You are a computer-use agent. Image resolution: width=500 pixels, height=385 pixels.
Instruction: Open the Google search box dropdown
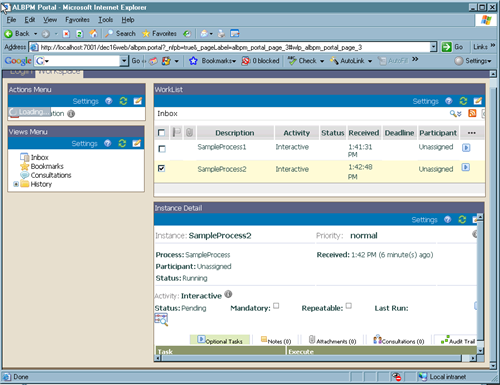(124, 61)
